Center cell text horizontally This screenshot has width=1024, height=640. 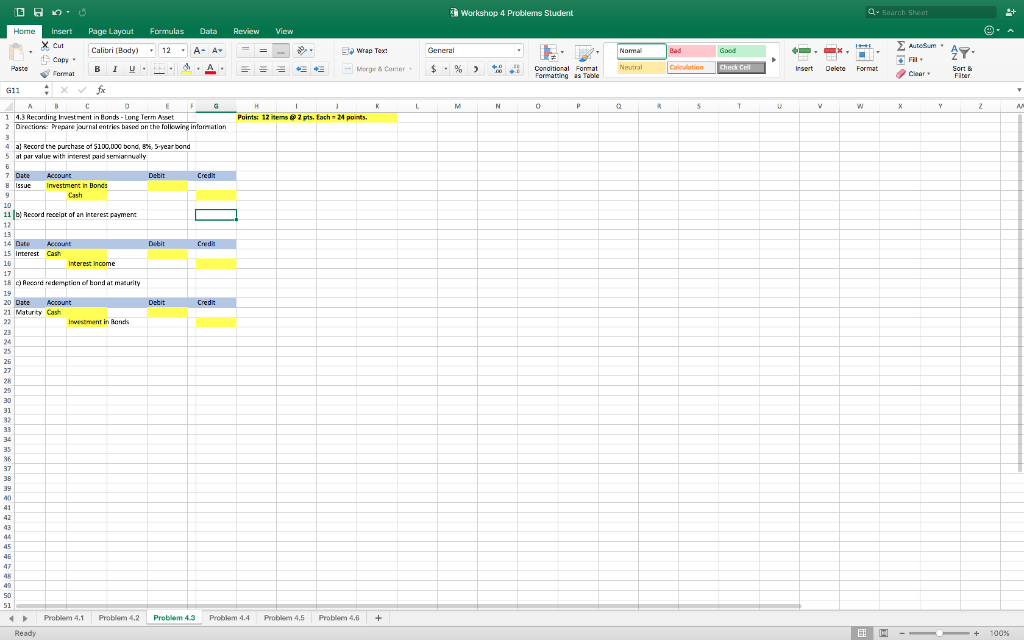(x=263, y=69)
